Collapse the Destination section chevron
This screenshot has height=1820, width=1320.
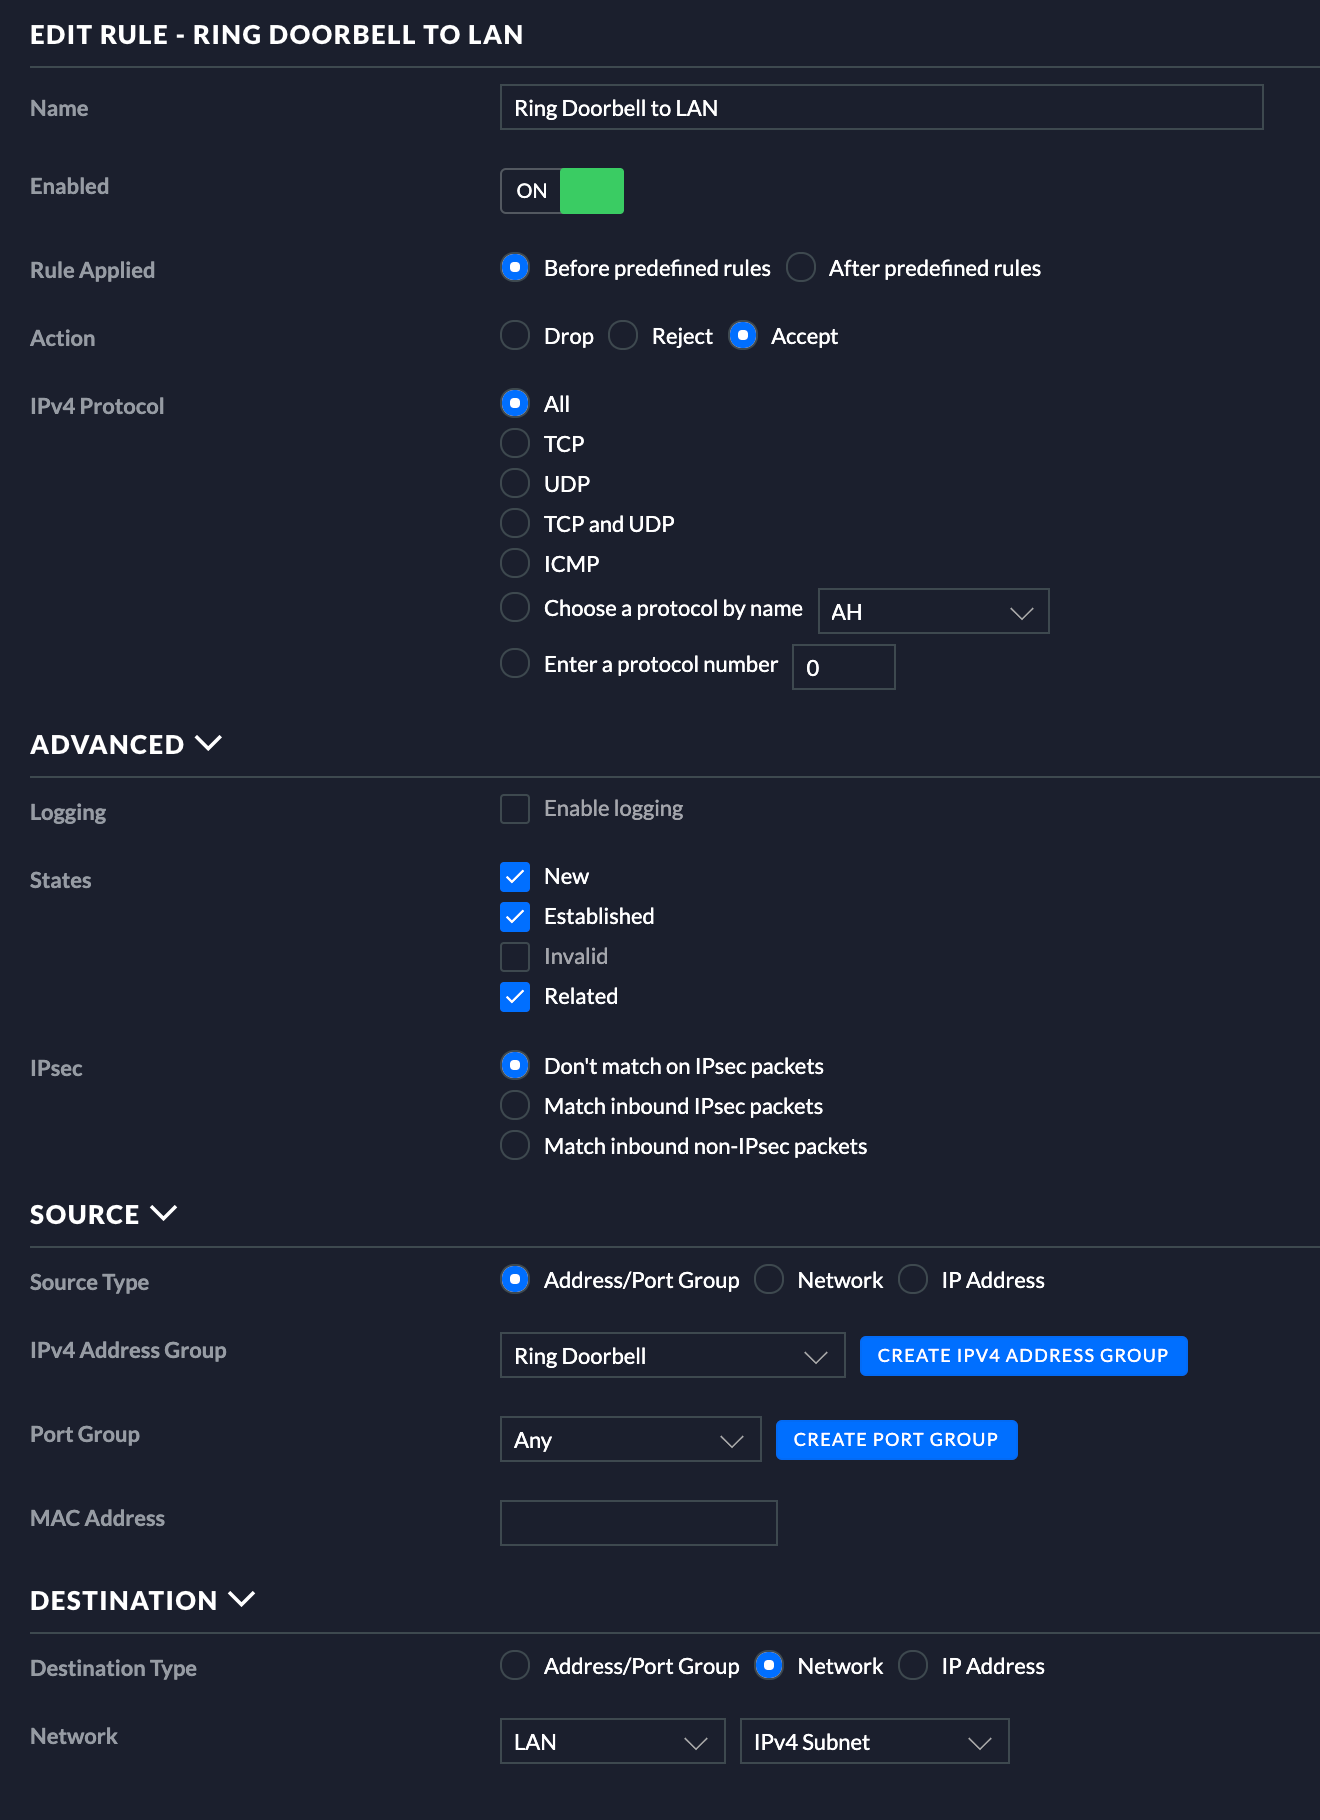tap(241, 1599)
